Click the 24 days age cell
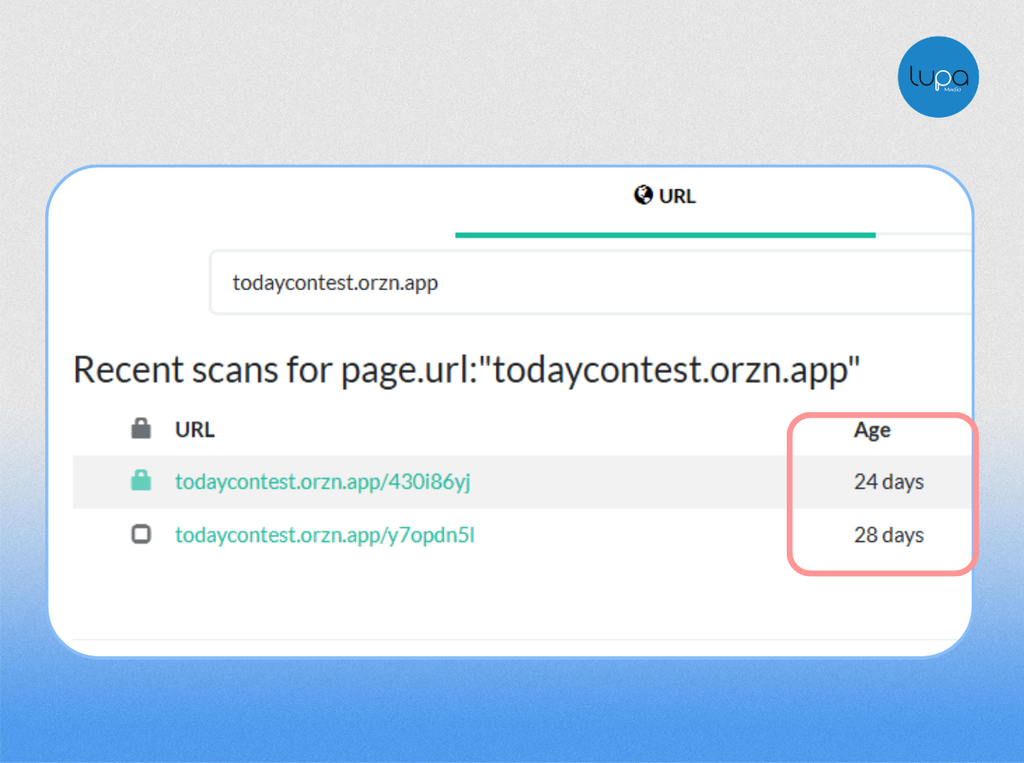The height and width of the screenshot is (763, 1024). (x=889, y=482)
